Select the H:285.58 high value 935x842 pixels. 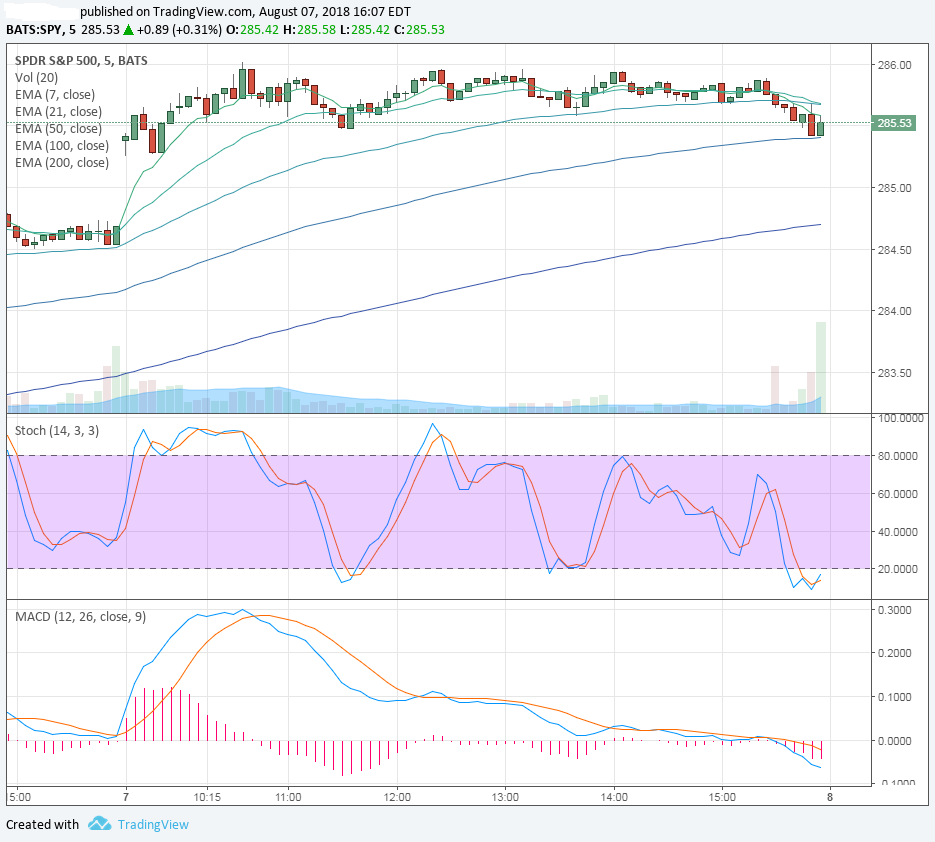pyautogui.click(x=309, y=30)
